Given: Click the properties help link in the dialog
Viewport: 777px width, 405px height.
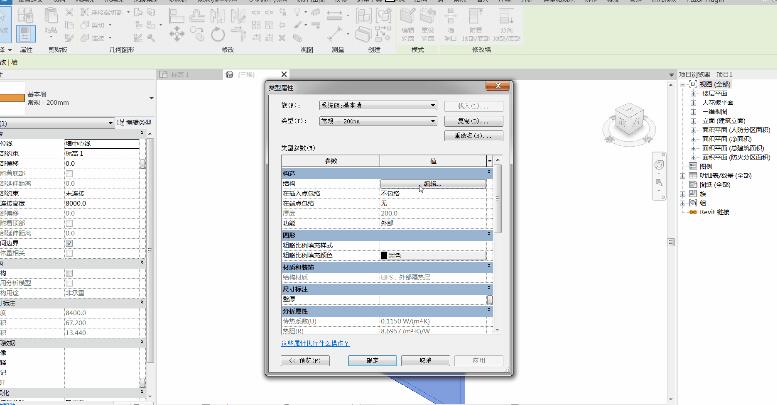Looking at the screenshot, I should (315, 342).
